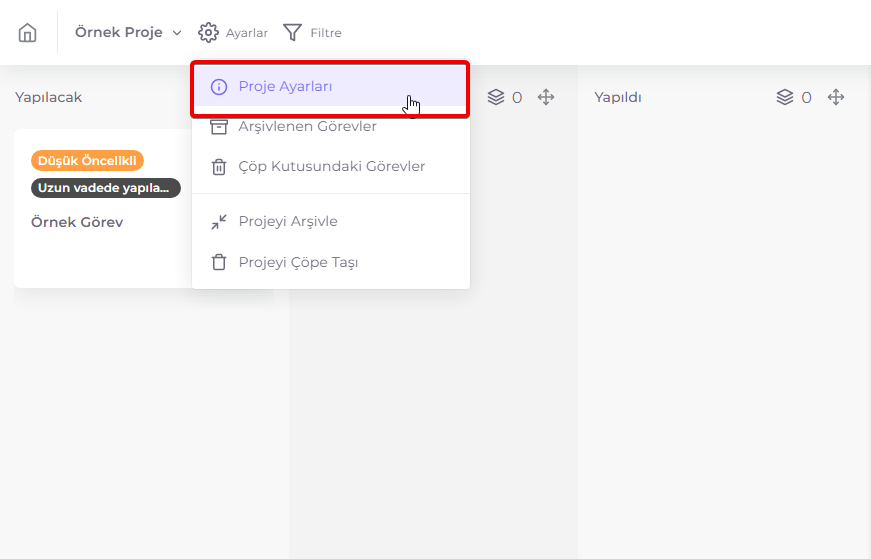Click the Uzun vadede yapıla... dark tag
871x559 pixels.
pyautogui.click(x=106, y=188)
